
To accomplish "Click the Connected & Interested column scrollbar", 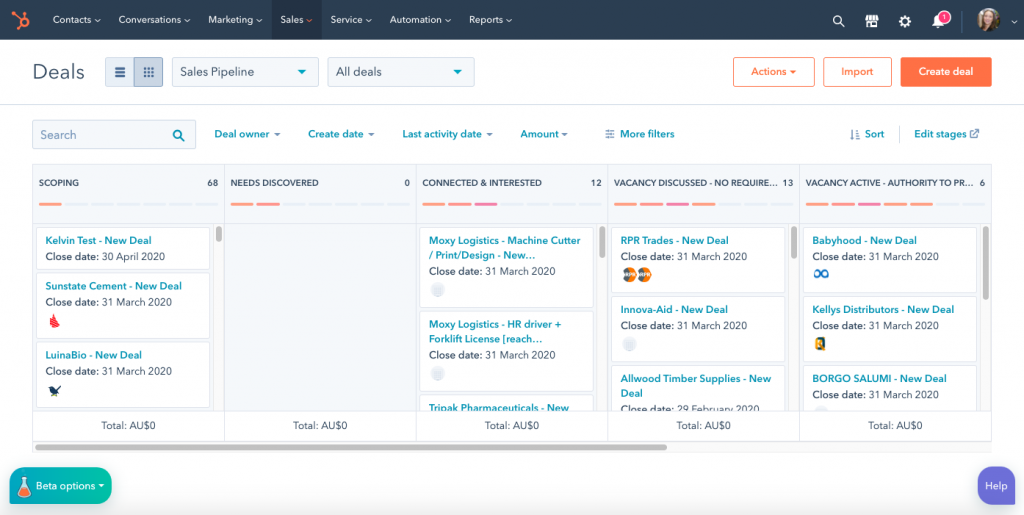I will tap(602, 242).
